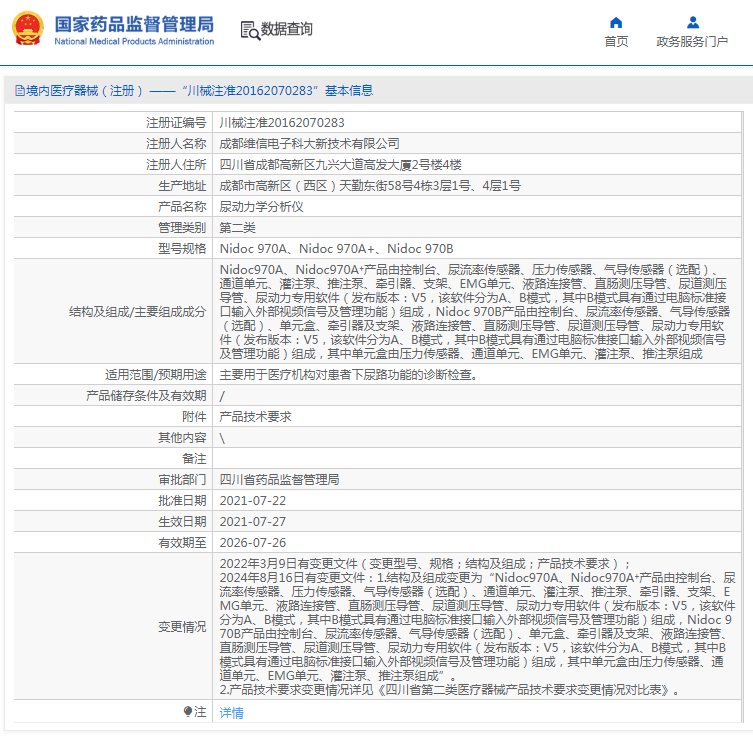Select expiry date 2026-07-26
The width and height of the screenshot is (753, 736).
coord(253,543)
